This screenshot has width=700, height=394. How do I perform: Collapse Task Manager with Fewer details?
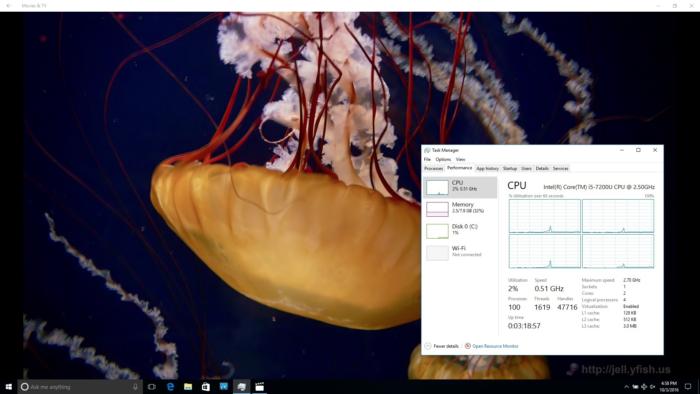[442, 346]
